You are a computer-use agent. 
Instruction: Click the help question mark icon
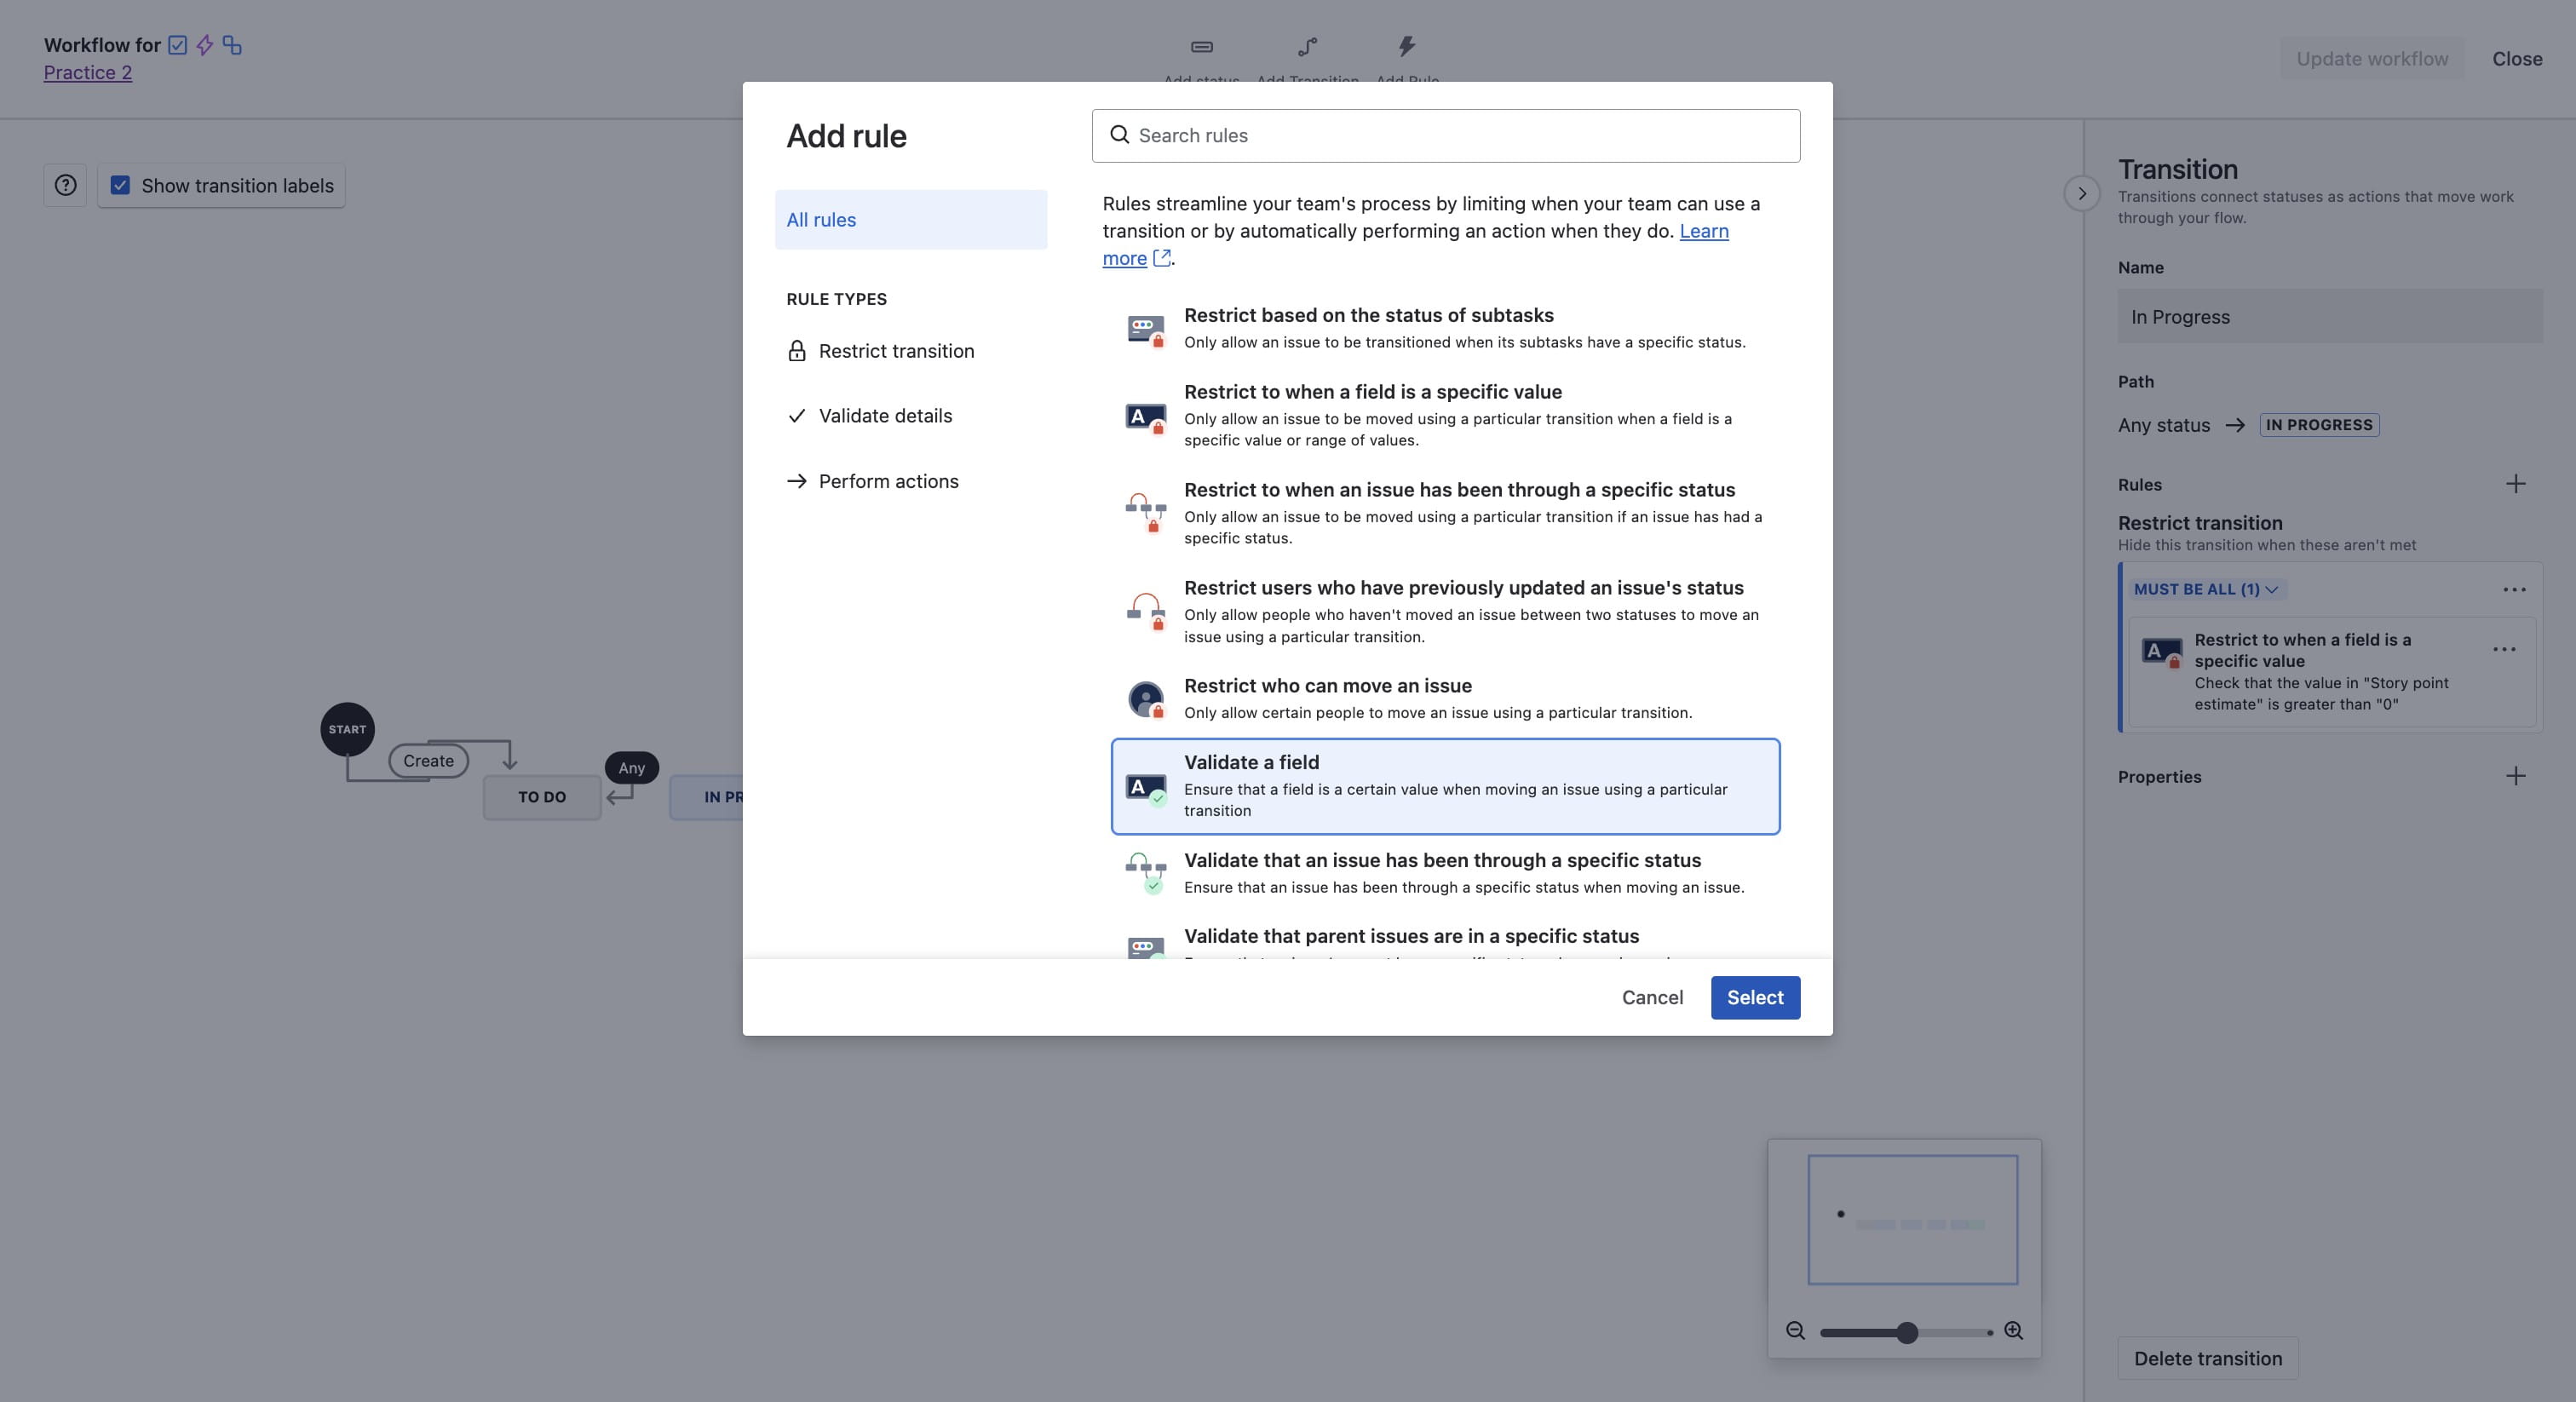65,186
